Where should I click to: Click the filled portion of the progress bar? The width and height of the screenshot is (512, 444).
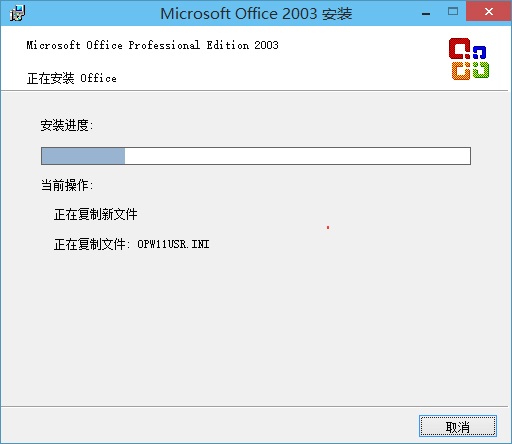coord(83,156)
